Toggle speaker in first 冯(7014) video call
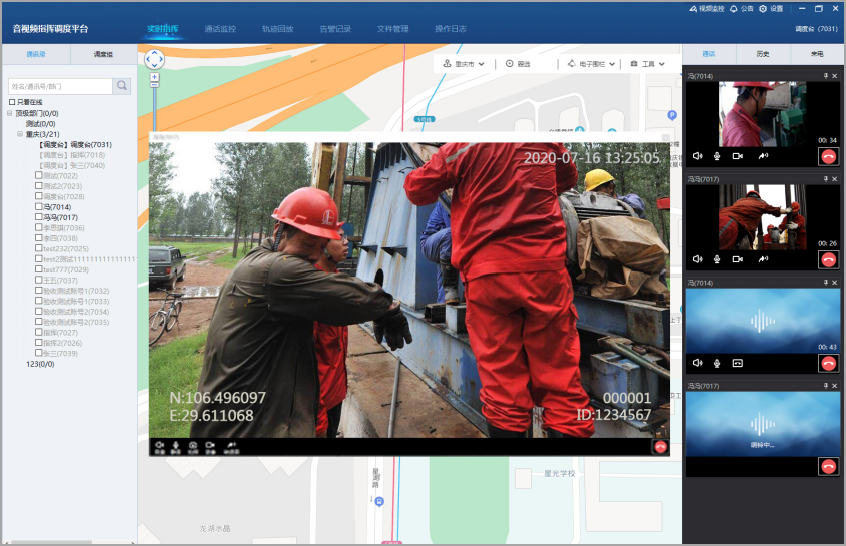846x546 pixels. 697,156
